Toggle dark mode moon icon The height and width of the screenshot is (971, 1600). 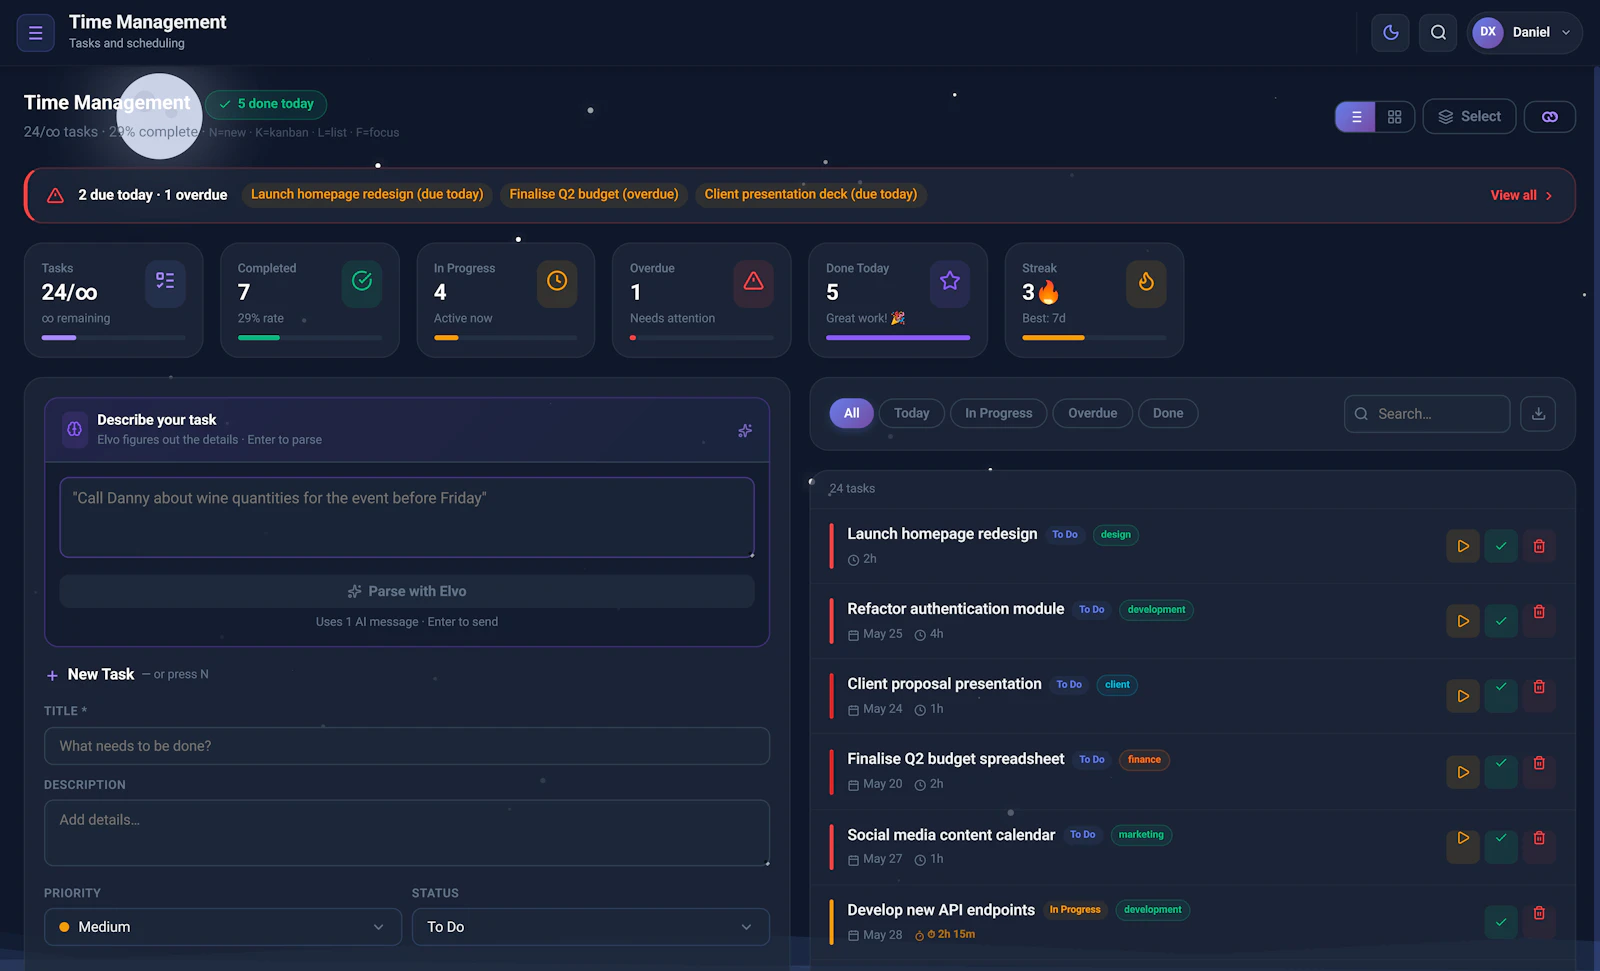click(x=1390, y=32)
